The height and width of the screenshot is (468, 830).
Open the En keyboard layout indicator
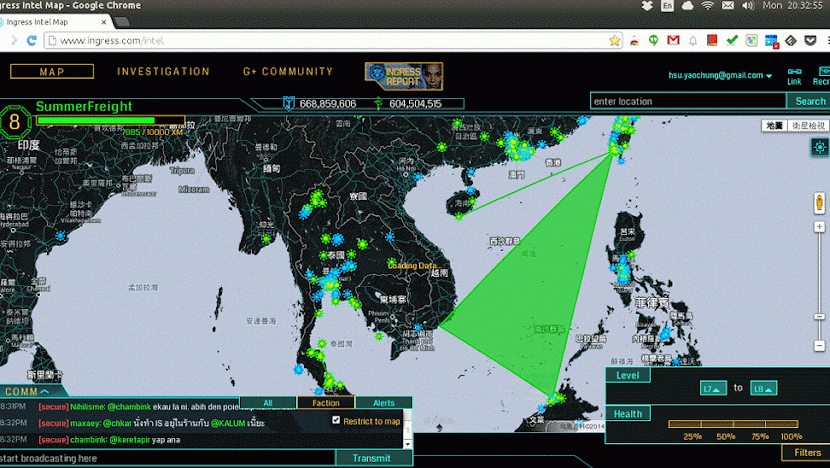point(667,6)
